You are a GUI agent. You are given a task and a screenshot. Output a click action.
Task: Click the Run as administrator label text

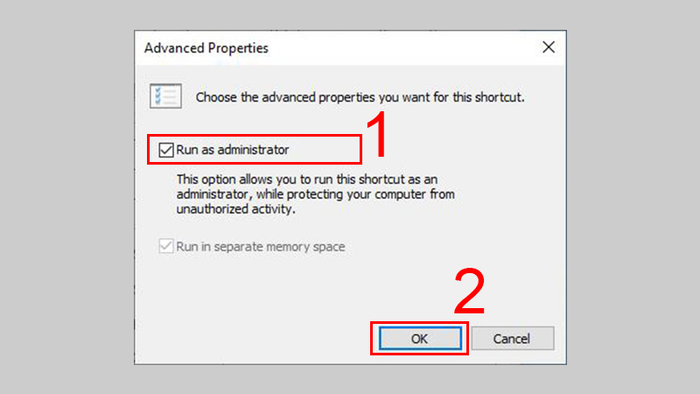coord(233,150)
